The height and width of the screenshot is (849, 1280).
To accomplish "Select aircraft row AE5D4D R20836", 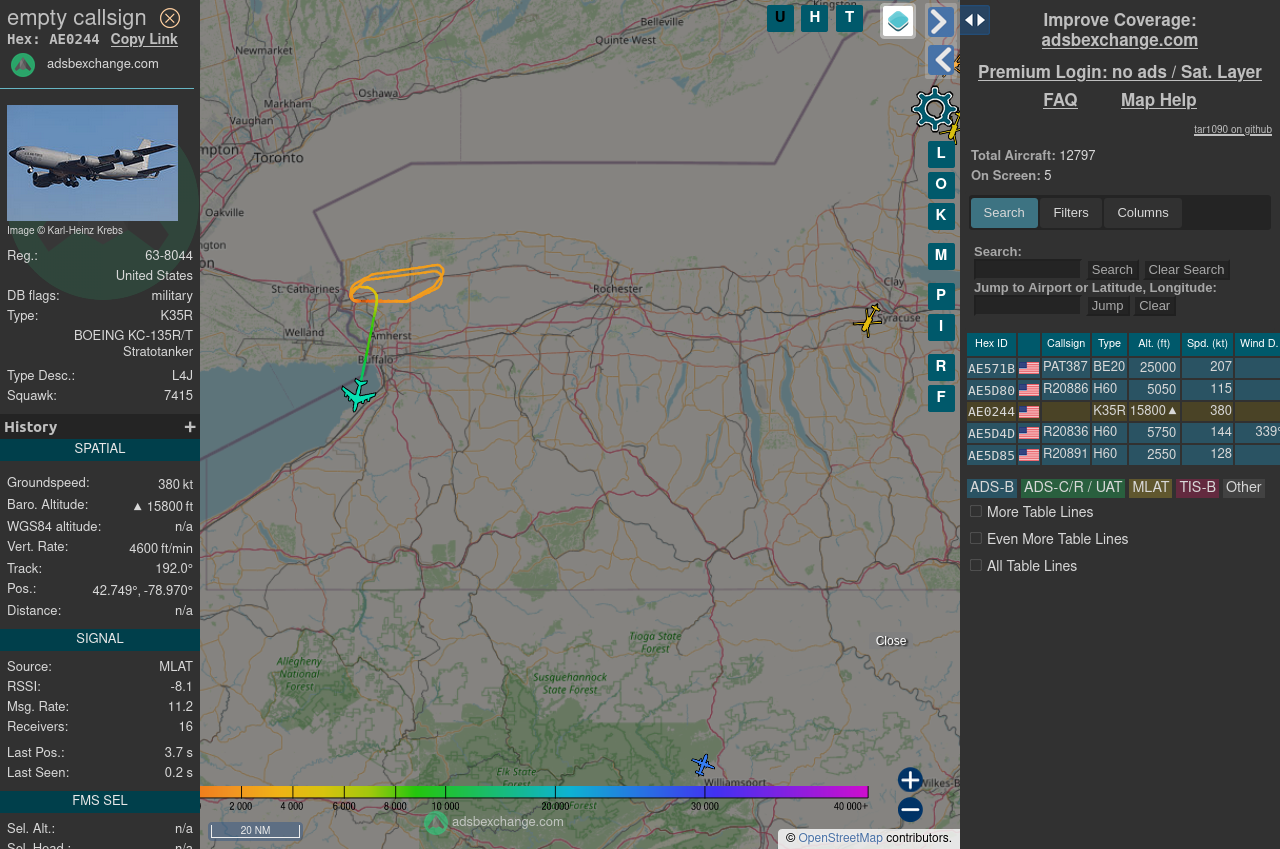I will pyautogui.click(x=1123, y=433).
